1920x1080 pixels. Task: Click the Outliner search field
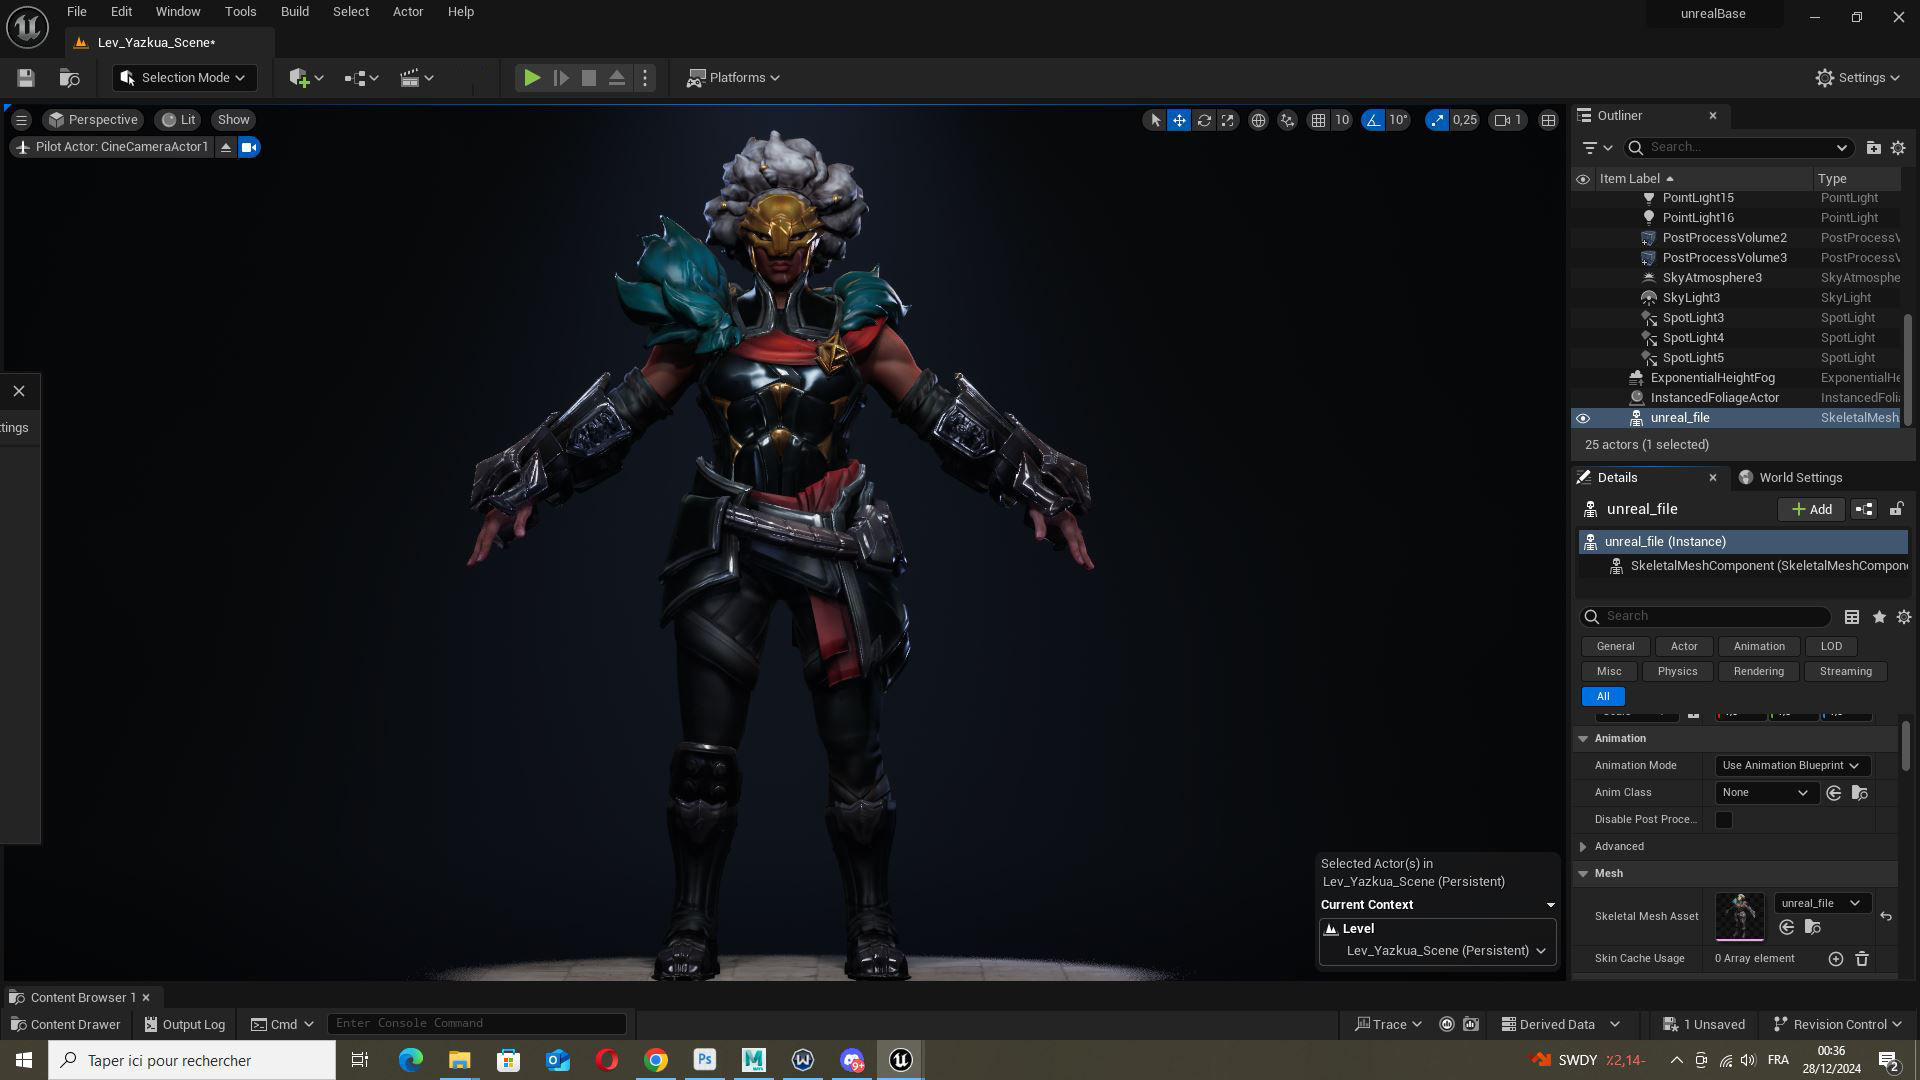point(1738,147)
